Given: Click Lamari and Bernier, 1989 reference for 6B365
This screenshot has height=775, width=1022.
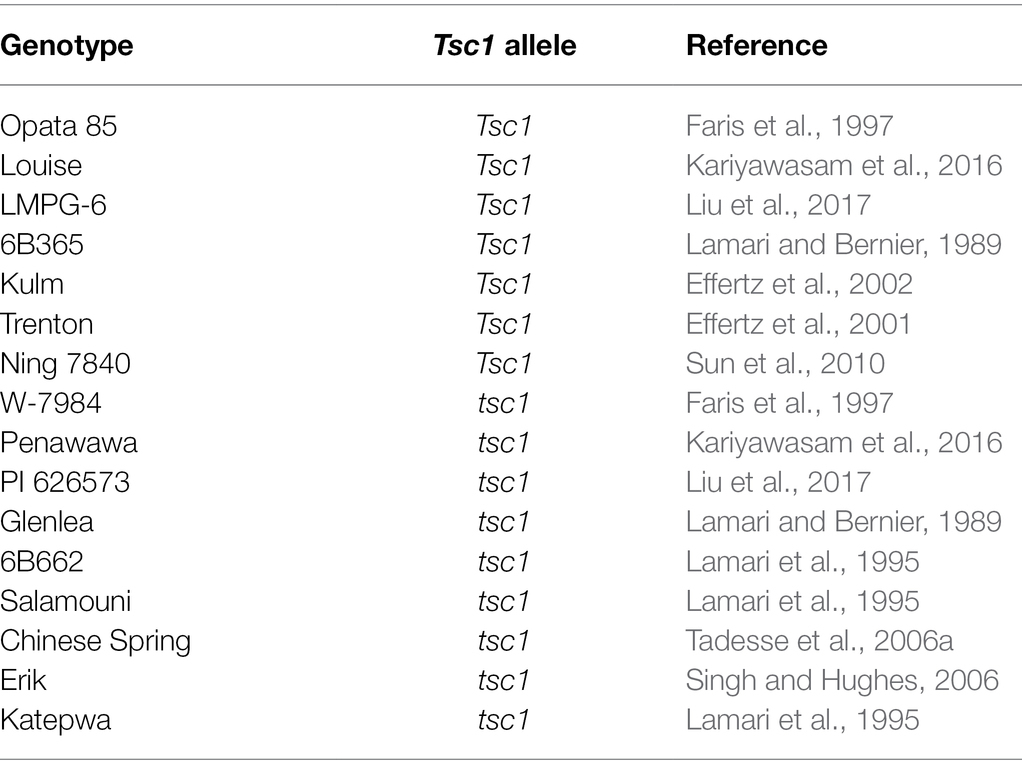Looking at the screenshot, I should 844,244.
